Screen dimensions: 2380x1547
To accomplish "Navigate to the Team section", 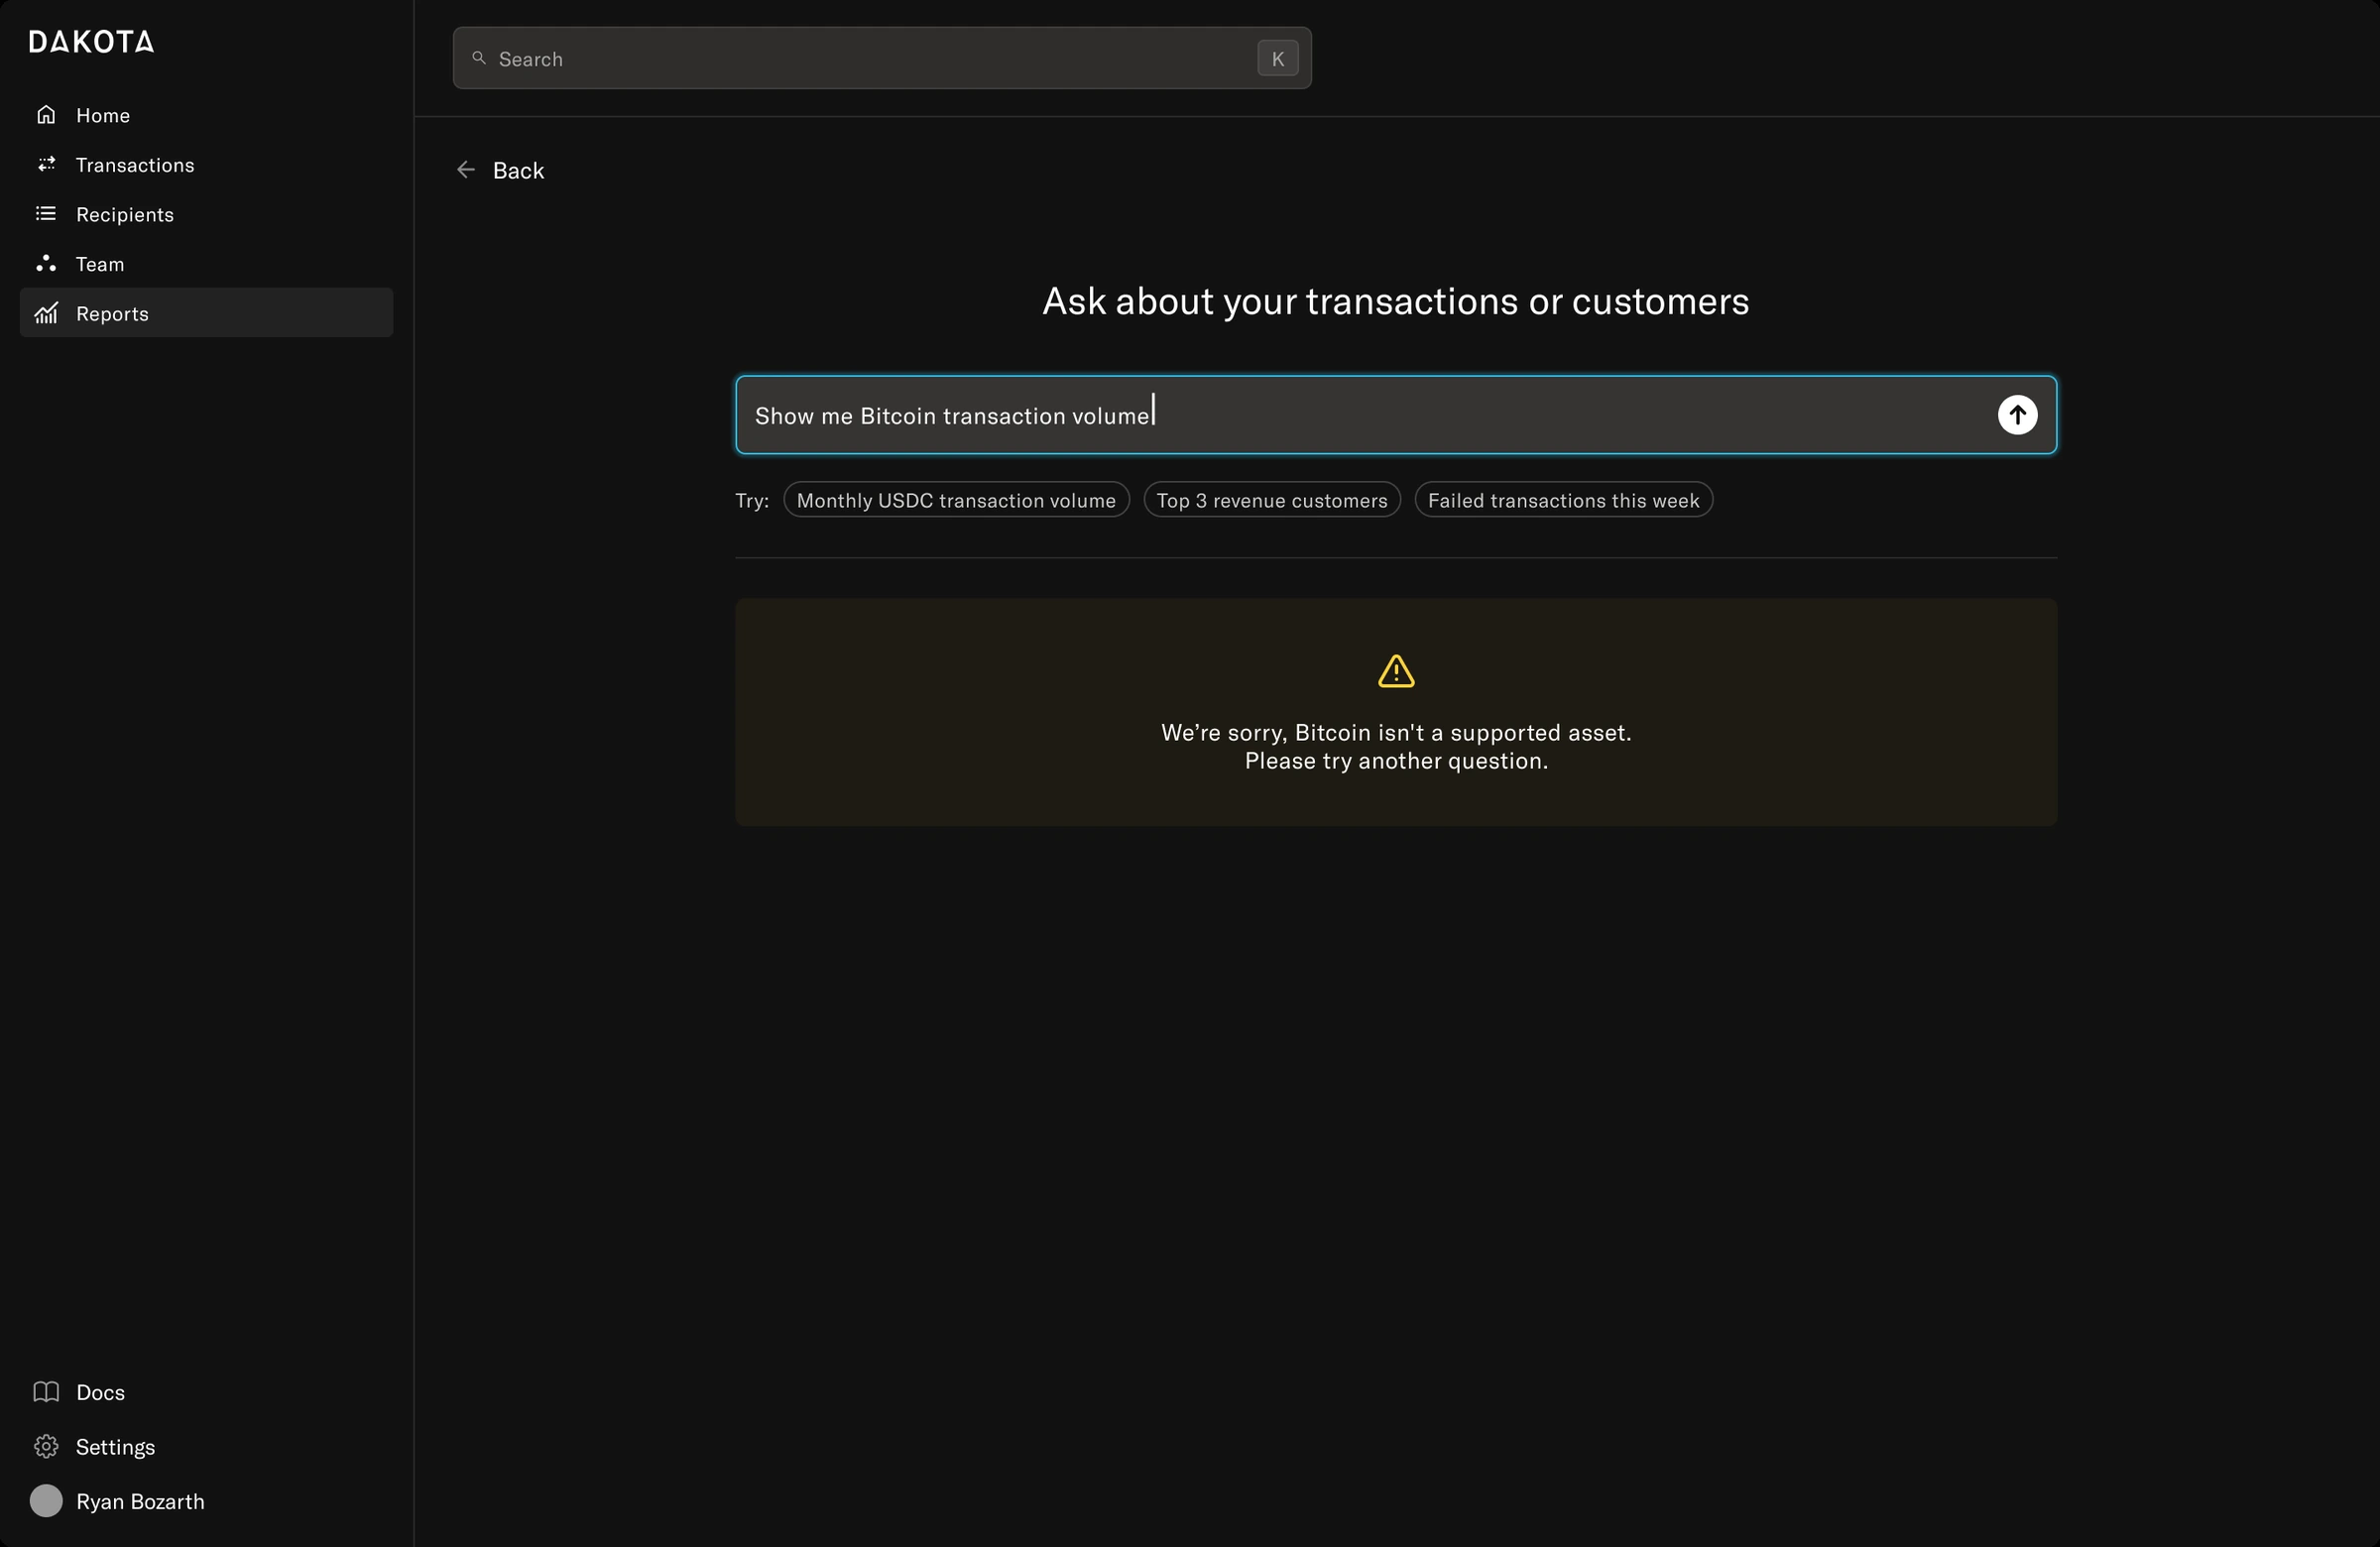I will click(x=206, y=264).
